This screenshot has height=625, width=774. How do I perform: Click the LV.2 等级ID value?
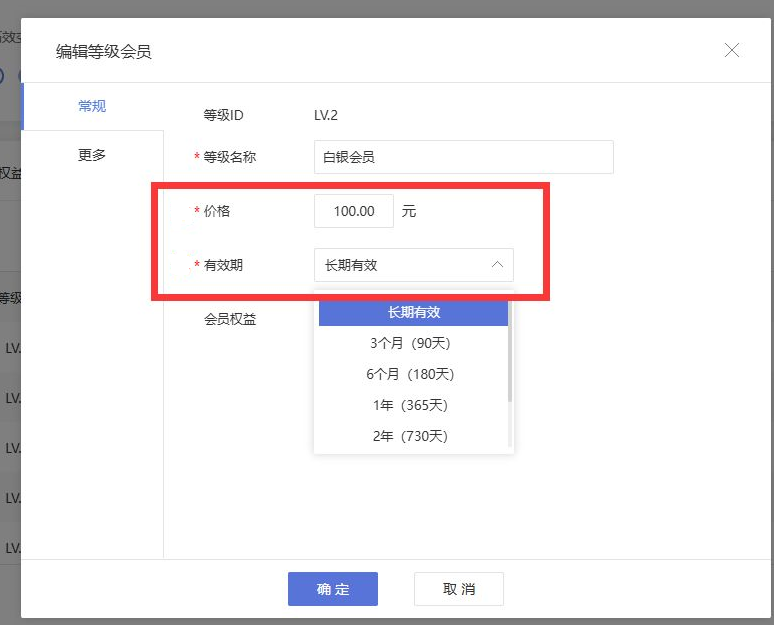[x=326, y=116]
